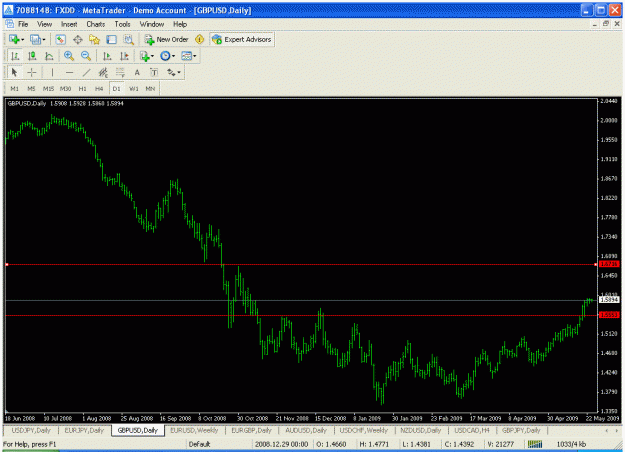Viewport: 625px width, 452px height.
Task: Toggle chart auto scroll
Action: click(107, 56)
